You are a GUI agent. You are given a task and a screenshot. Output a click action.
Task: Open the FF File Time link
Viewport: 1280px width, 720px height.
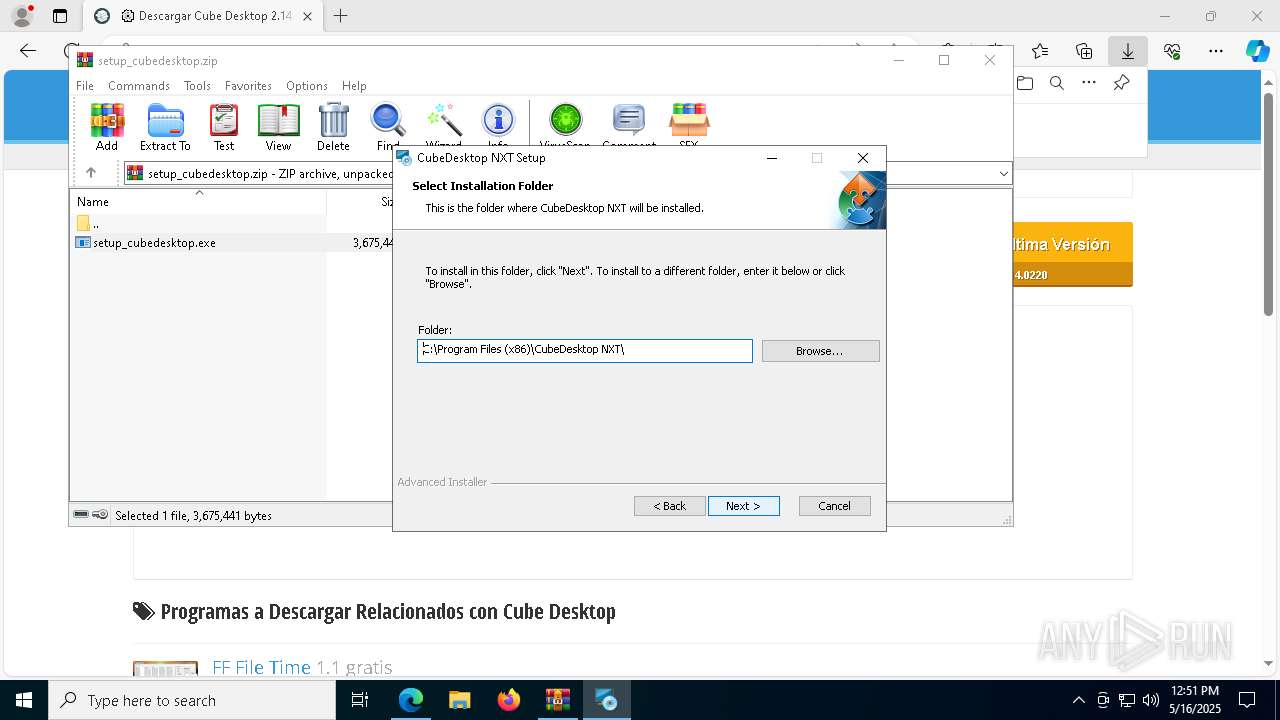[261, 667]
